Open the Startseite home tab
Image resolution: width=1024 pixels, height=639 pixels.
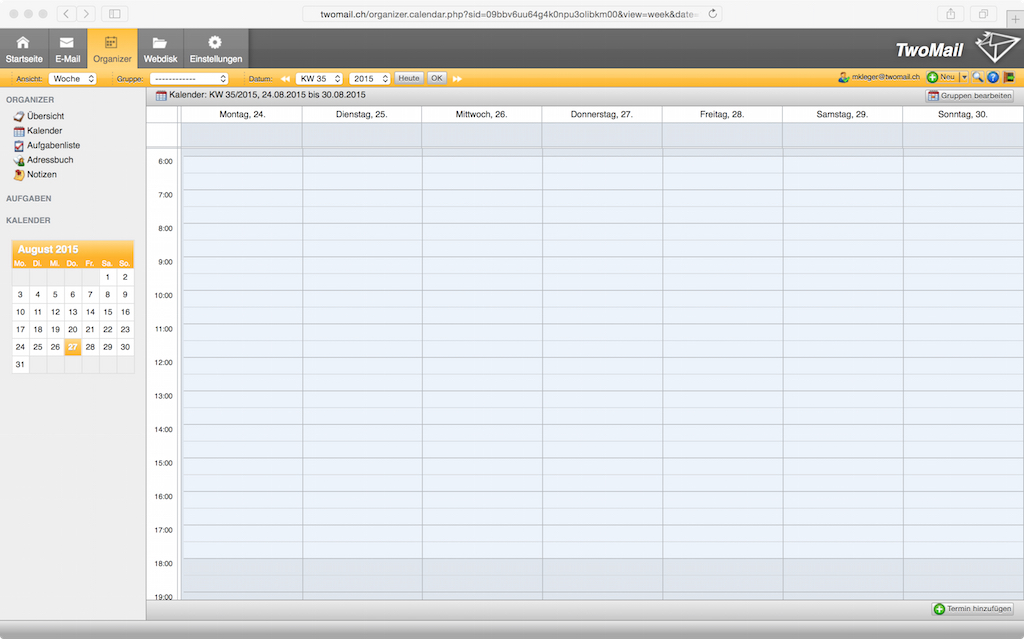click(24, 48)
